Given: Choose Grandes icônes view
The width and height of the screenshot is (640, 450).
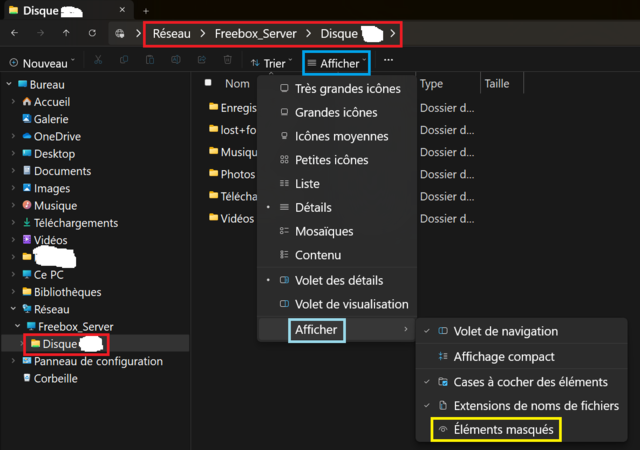Looking at the screenshot, I should 337,112.
